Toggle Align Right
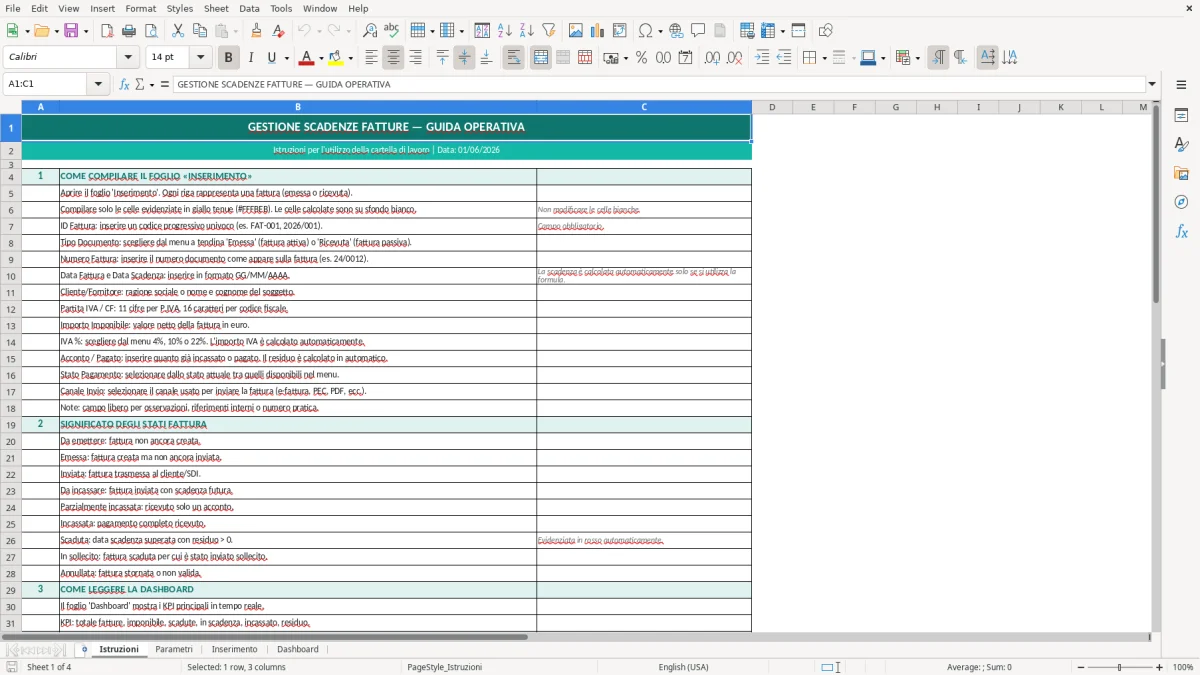 (415, 58)
